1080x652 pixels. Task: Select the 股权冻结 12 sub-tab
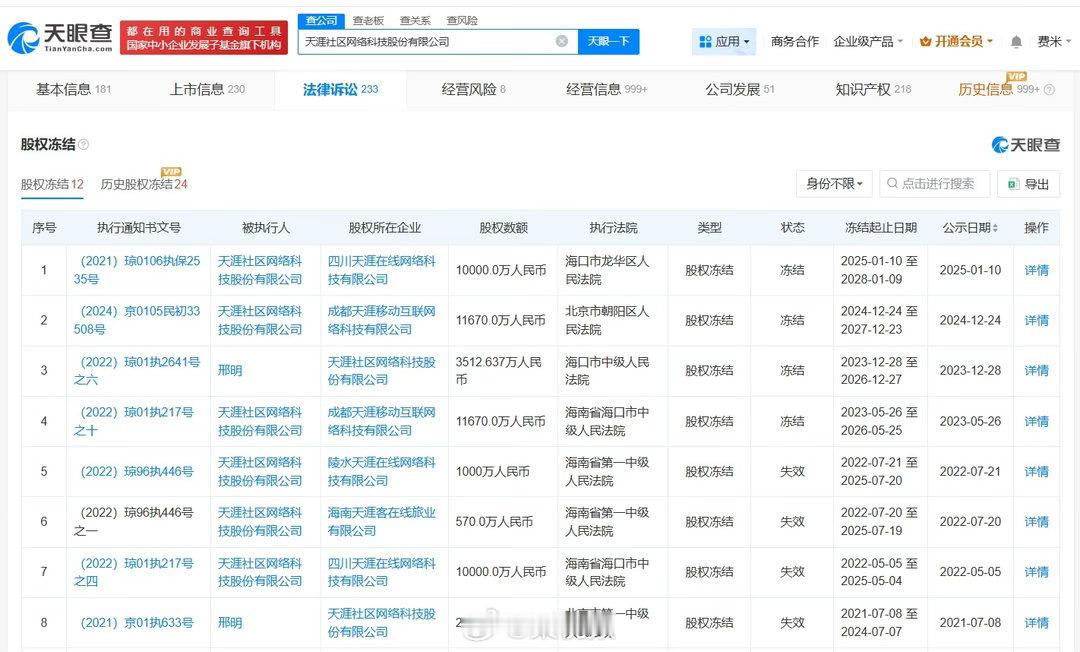[x=52, y=185]
